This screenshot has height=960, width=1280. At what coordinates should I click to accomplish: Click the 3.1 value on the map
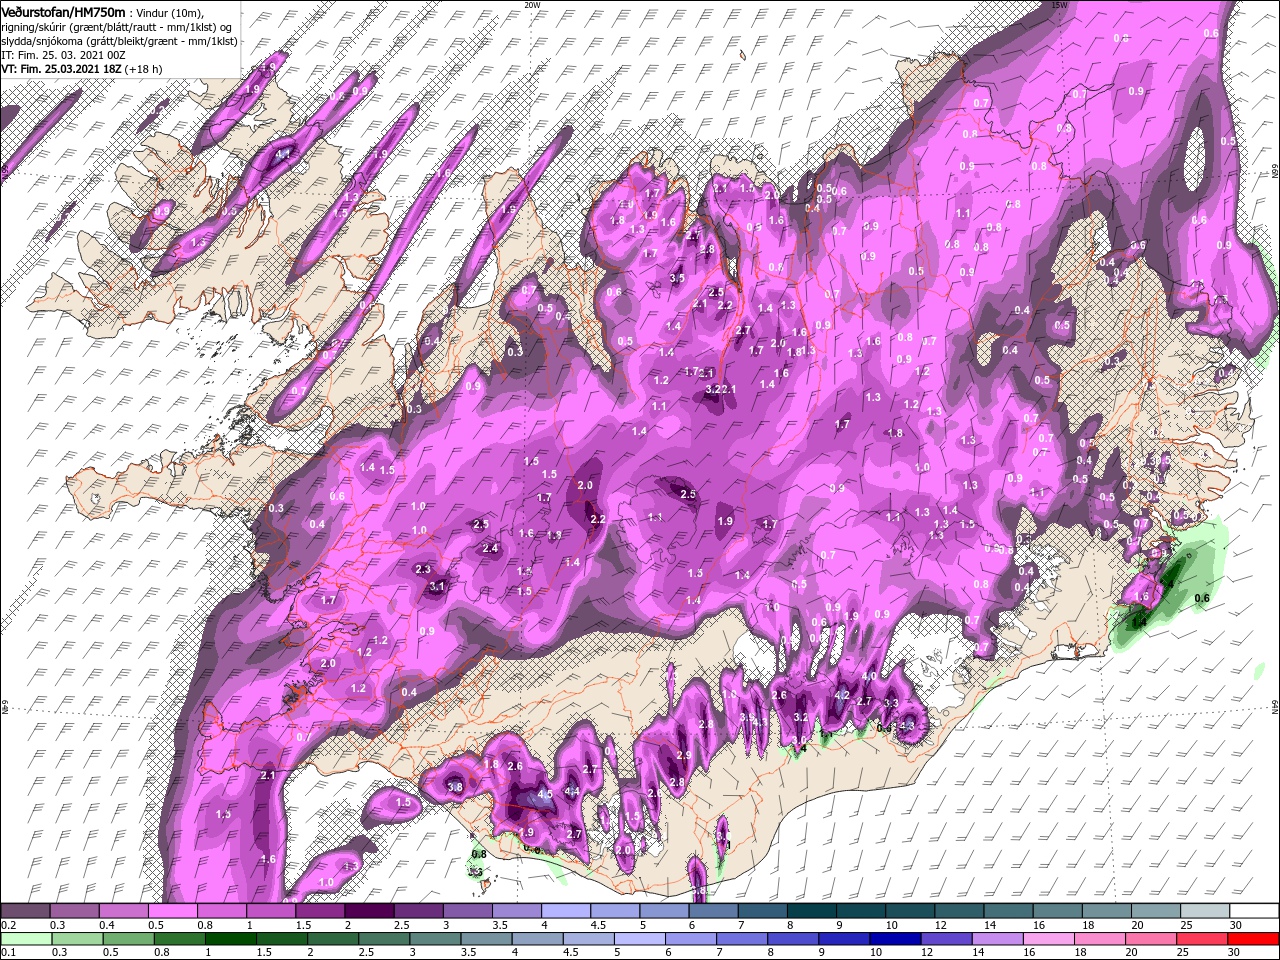tap(437, 586)
